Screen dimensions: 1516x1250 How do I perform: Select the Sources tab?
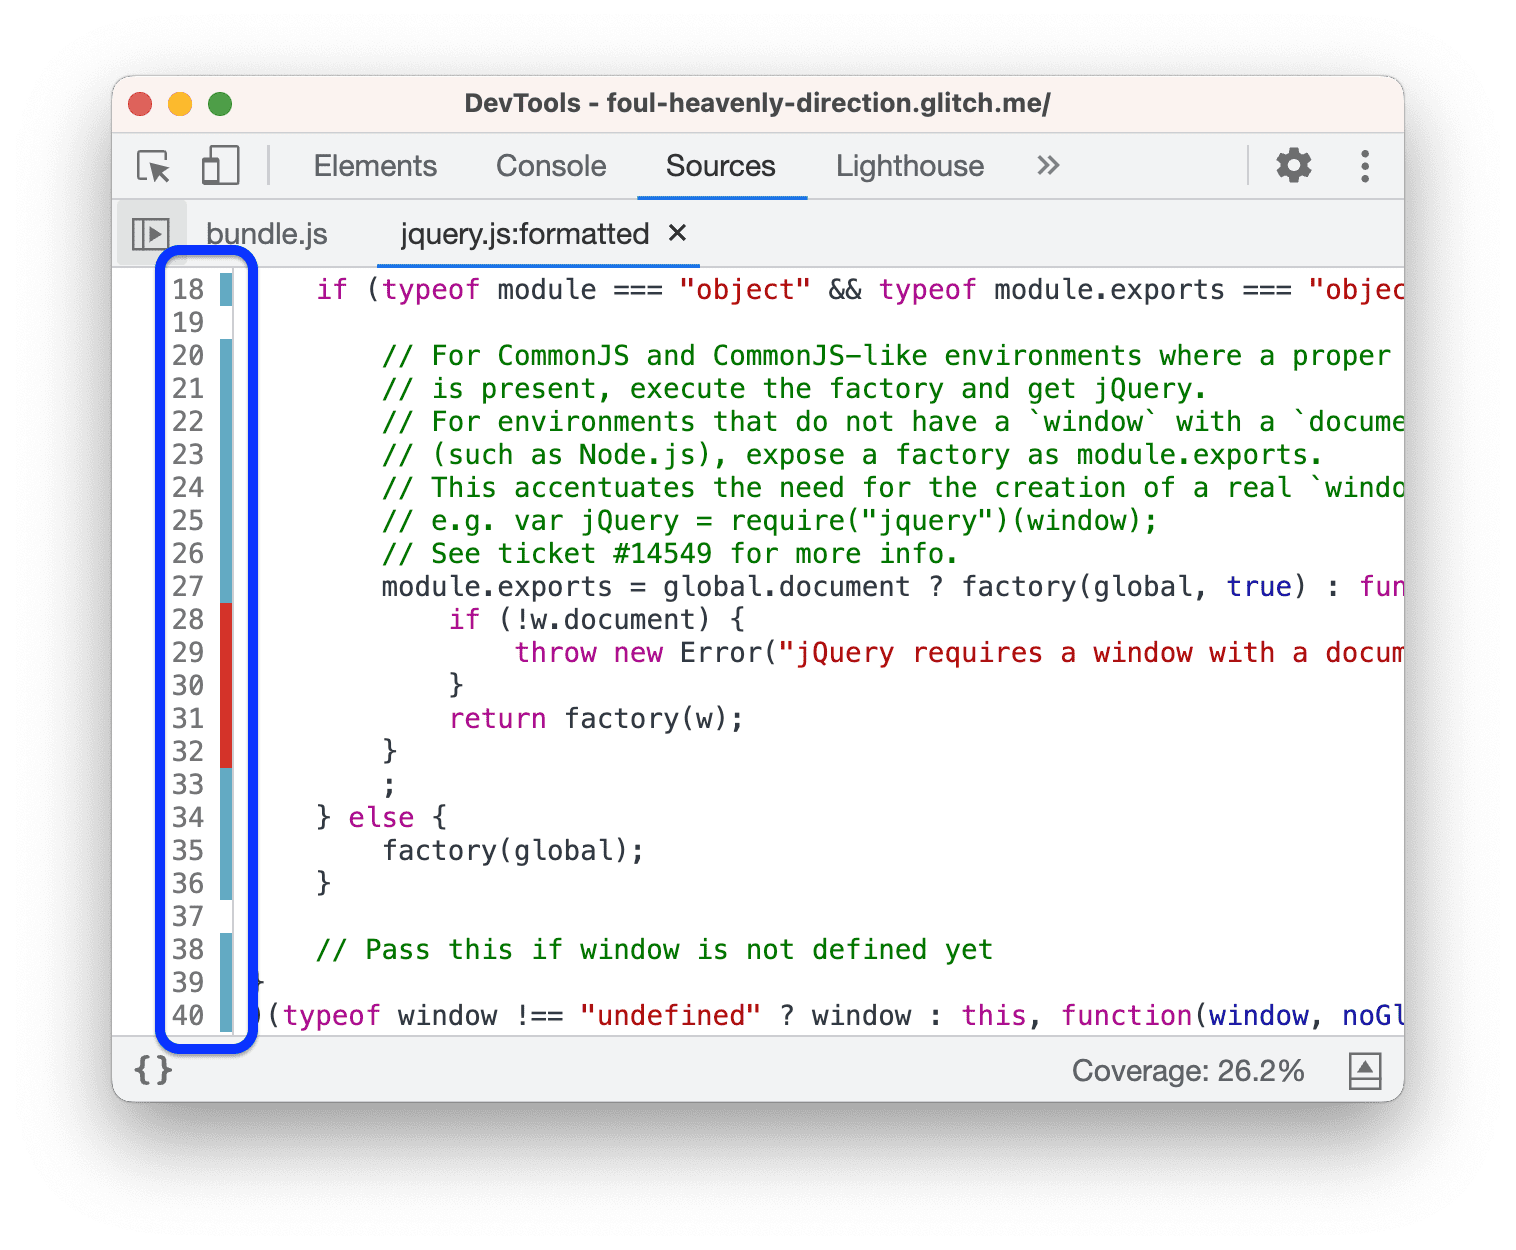coord(720,166)
